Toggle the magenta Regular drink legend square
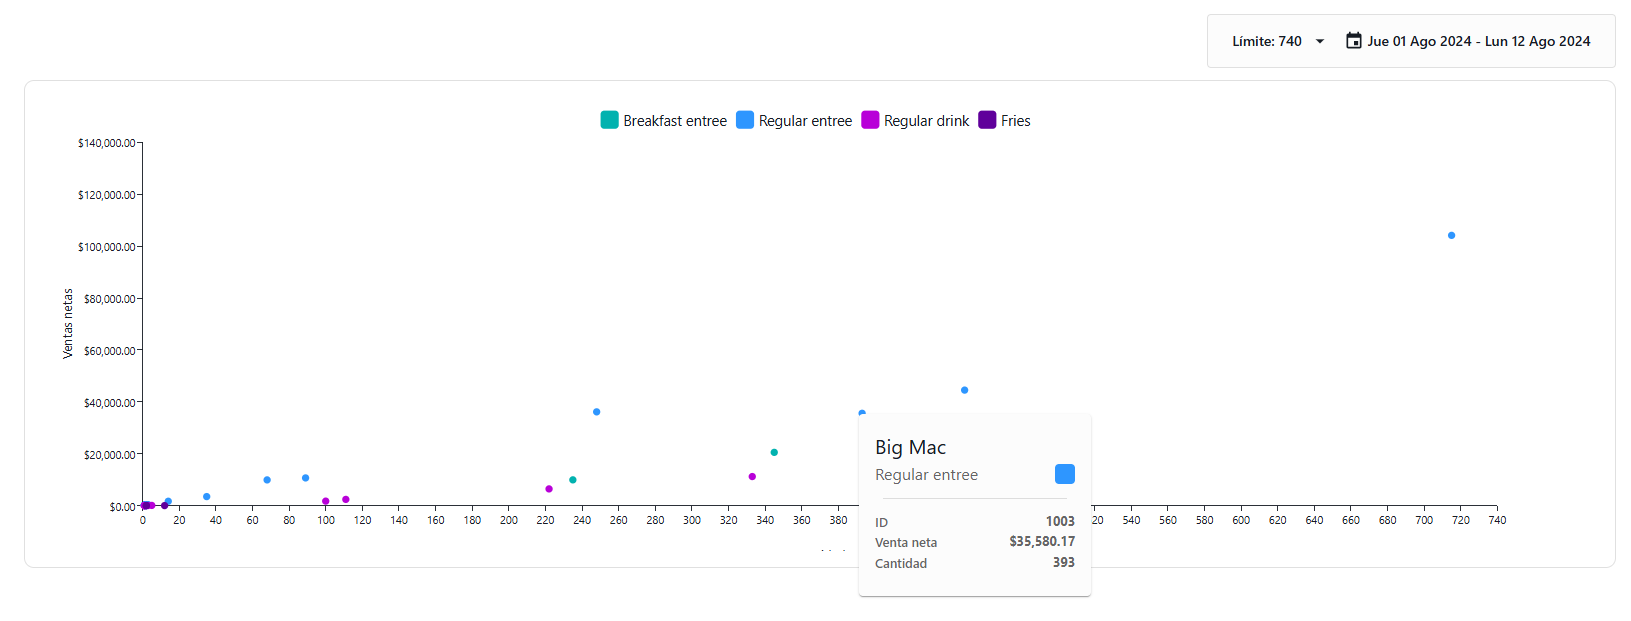 (870, 120)
